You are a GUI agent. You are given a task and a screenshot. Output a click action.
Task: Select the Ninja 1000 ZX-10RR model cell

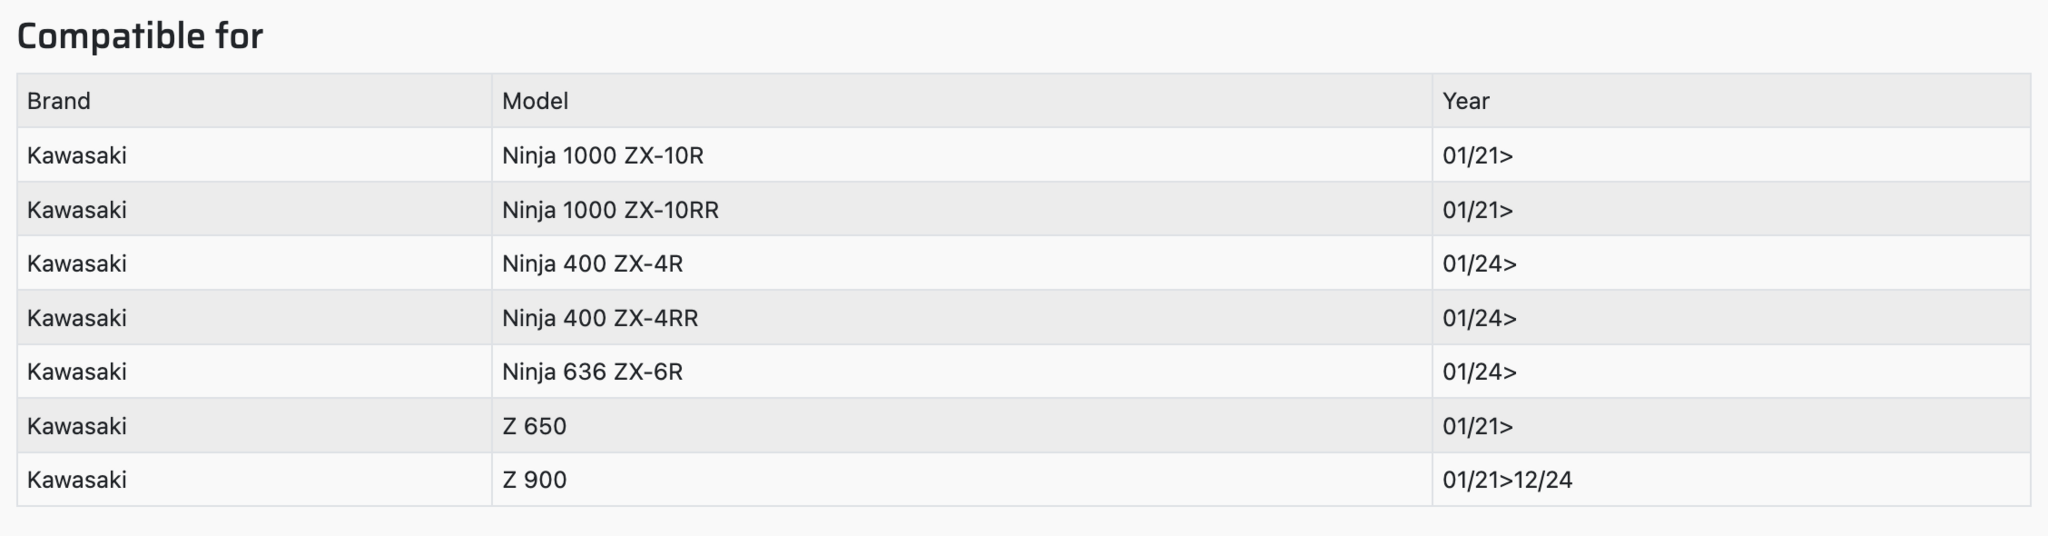[610, 210]
